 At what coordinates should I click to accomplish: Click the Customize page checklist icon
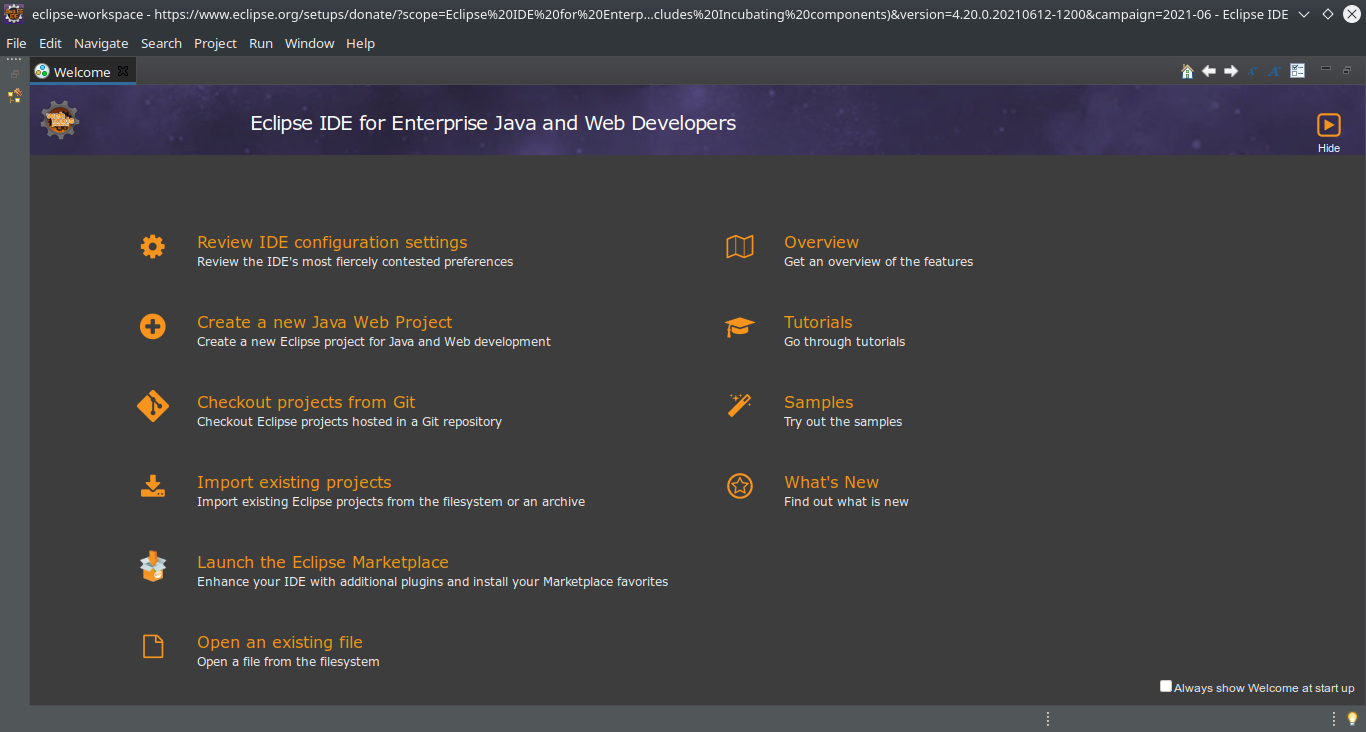(1298, 71)
